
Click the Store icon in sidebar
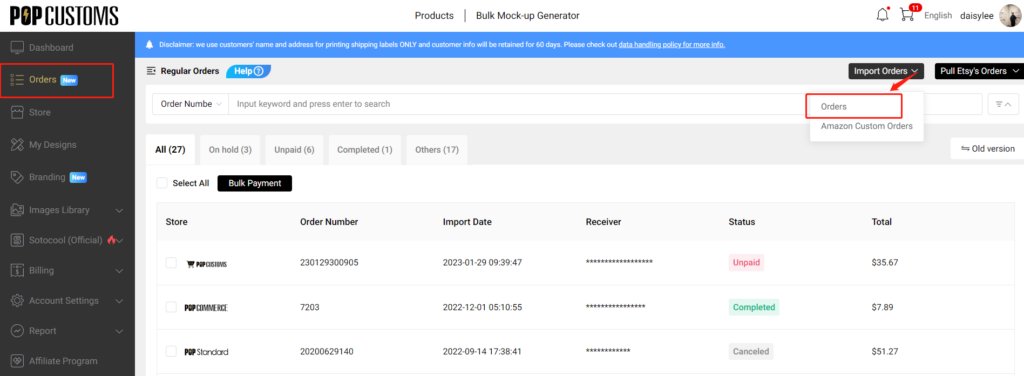click(18, 112)
